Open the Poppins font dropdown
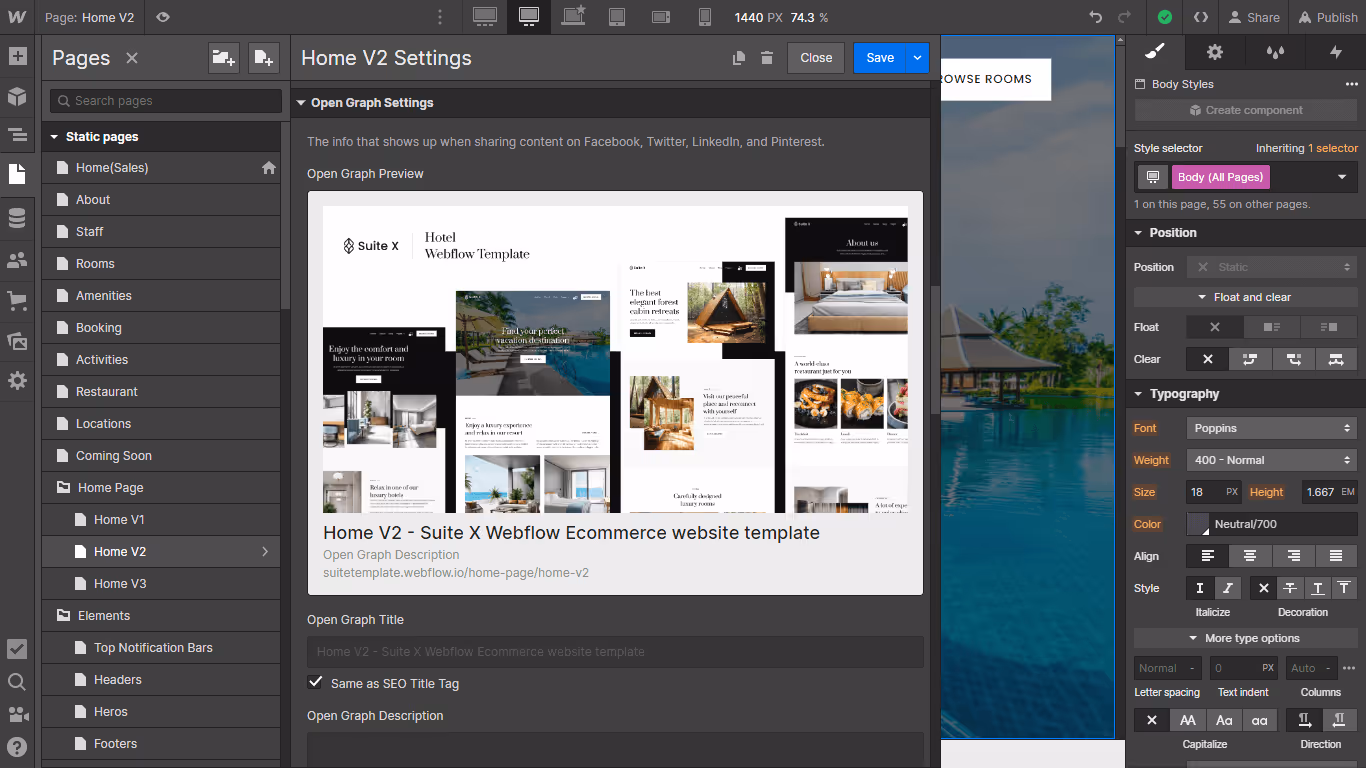The height and width of the screenshot is (768, 1366). [1271, 428]
